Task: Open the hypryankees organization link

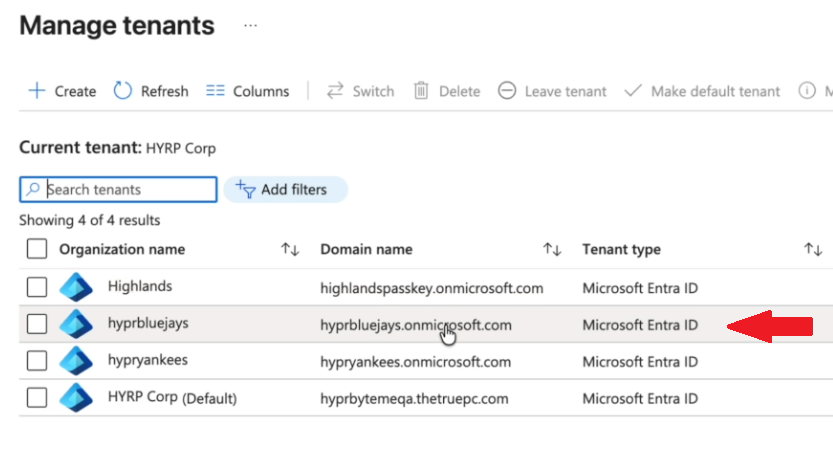Action: click(147, 360)
